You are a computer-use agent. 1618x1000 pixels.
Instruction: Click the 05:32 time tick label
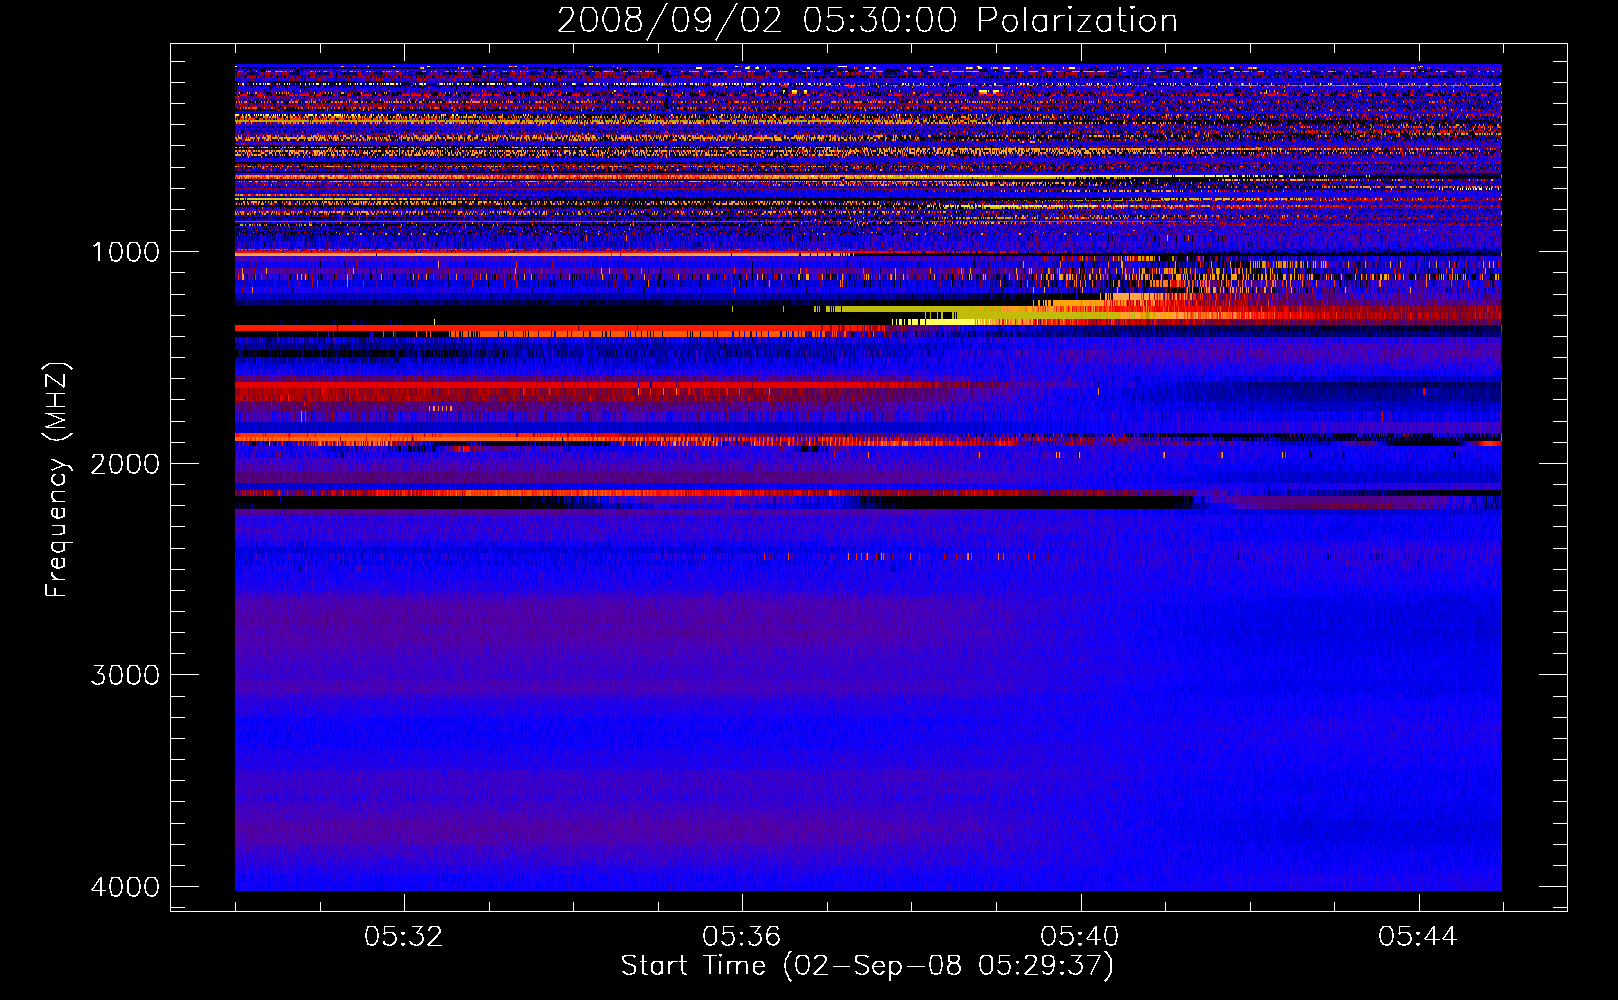403,937
